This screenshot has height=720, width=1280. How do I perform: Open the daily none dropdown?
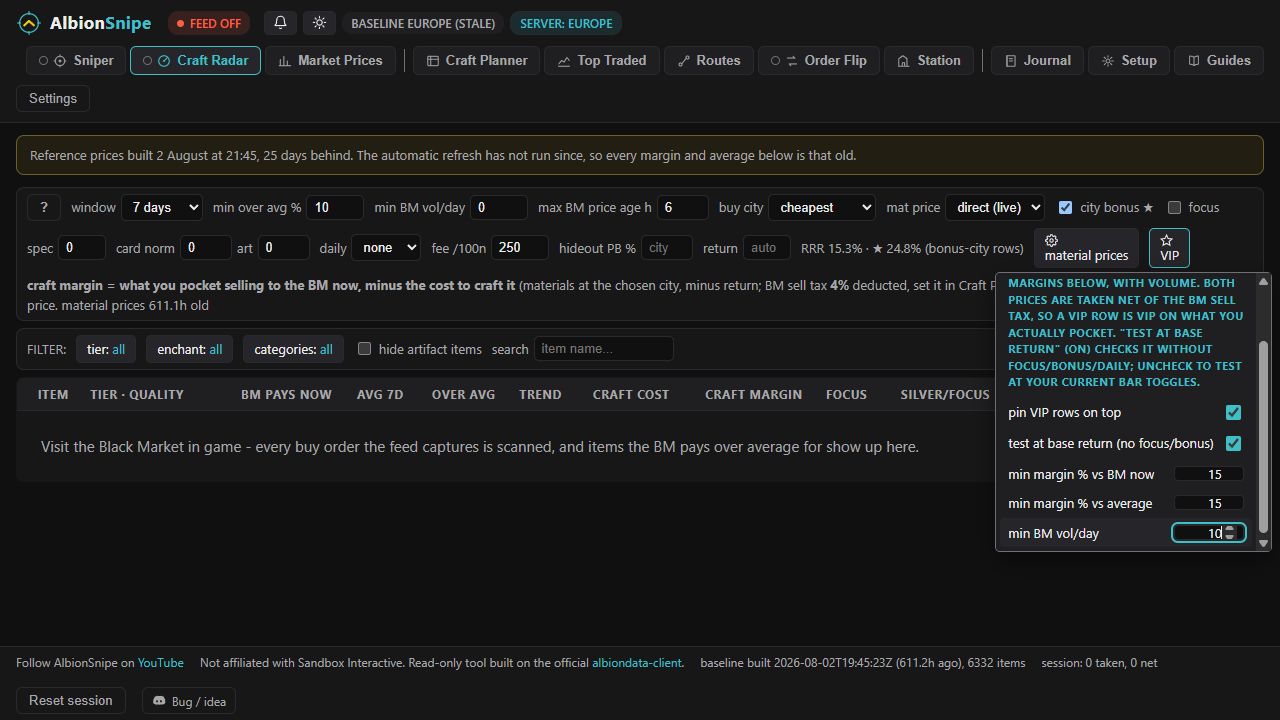pyautogui.click(x=385, y=247)
